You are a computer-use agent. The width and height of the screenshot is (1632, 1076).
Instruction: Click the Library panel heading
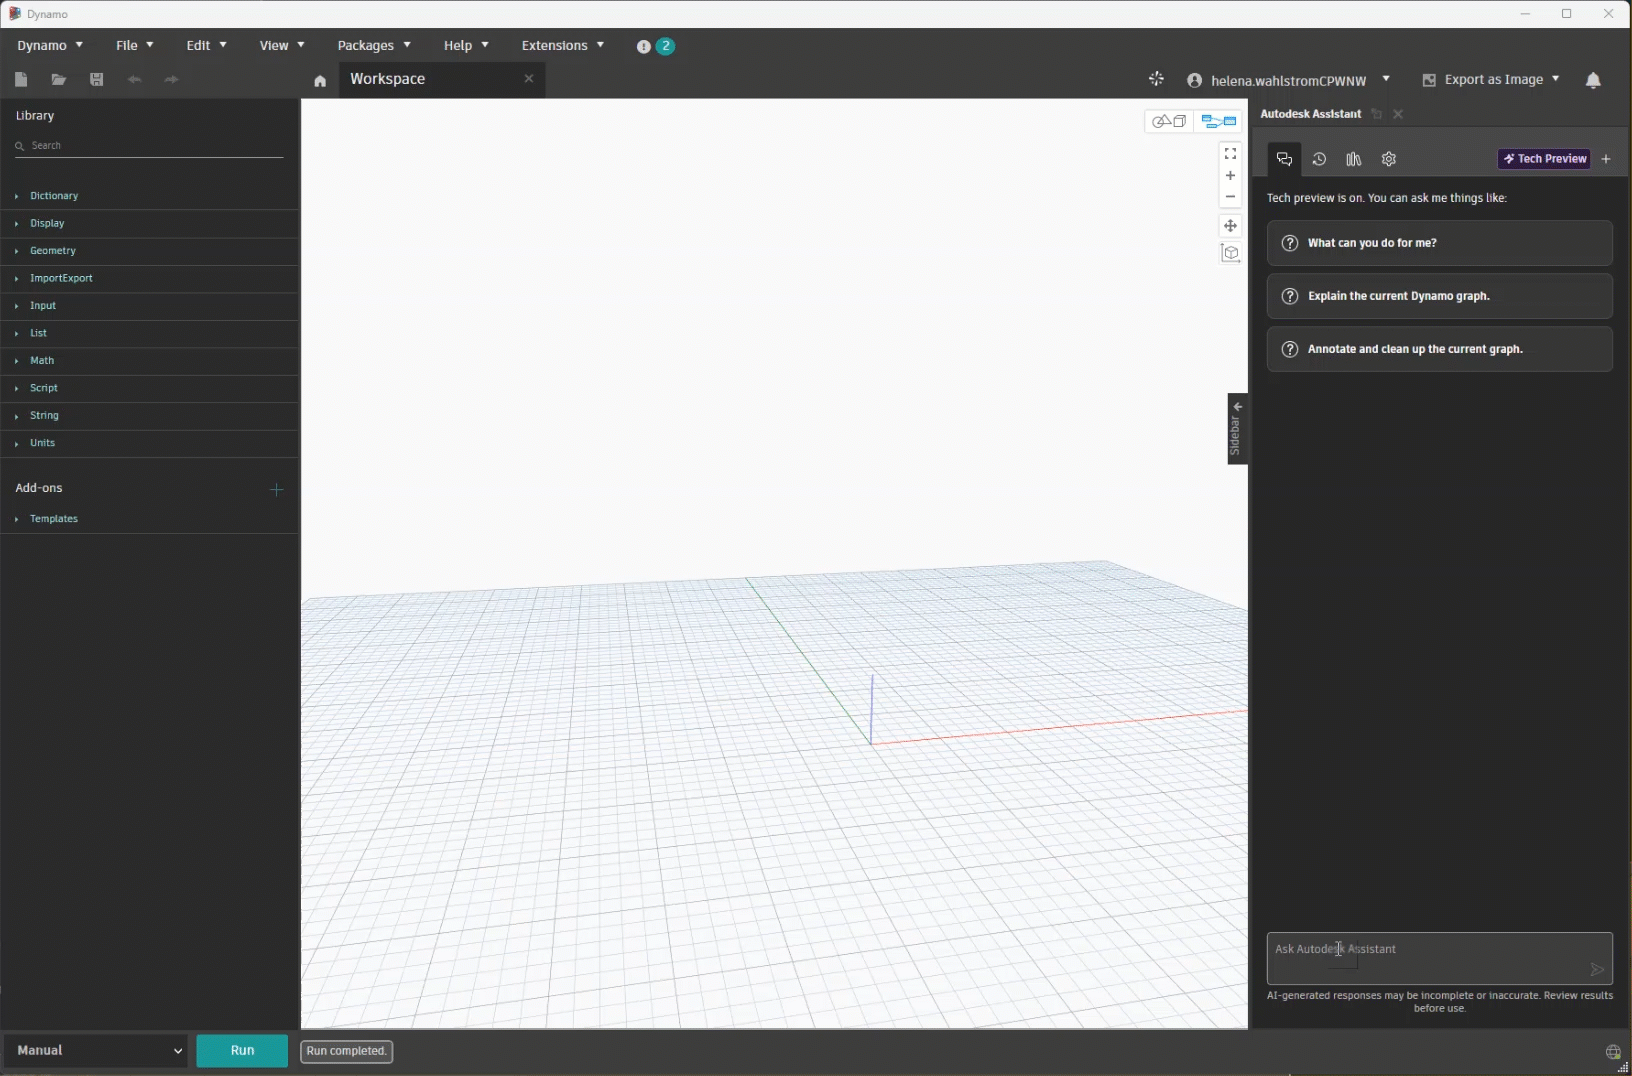tap(35, 116)
